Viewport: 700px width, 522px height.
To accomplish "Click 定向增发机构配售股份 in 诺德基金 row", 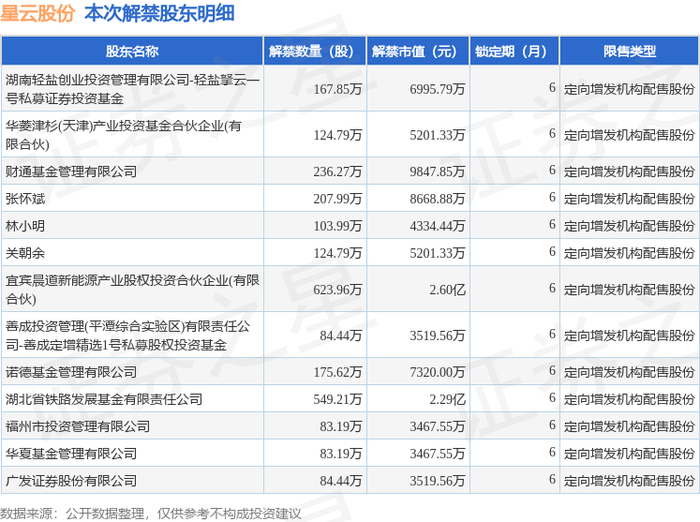I will pos(629,372).
